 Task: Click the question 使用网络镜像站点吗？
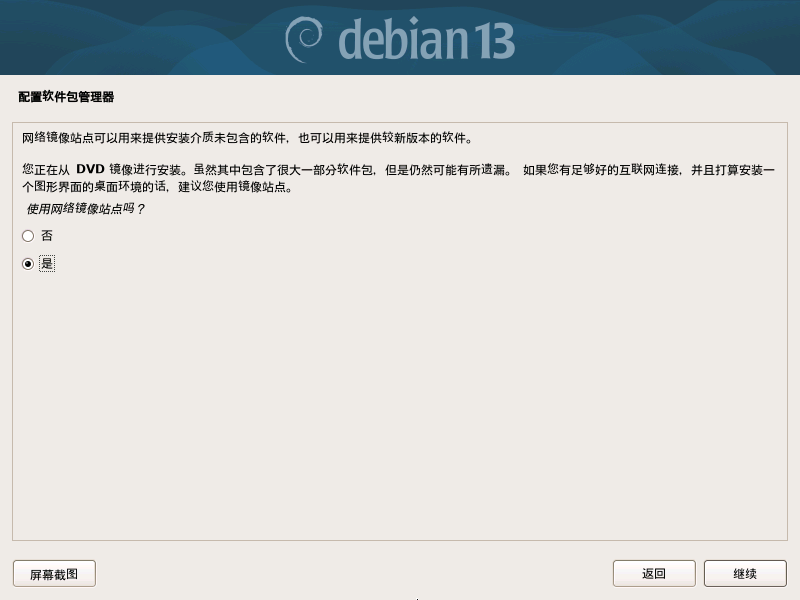coord(86,209)
